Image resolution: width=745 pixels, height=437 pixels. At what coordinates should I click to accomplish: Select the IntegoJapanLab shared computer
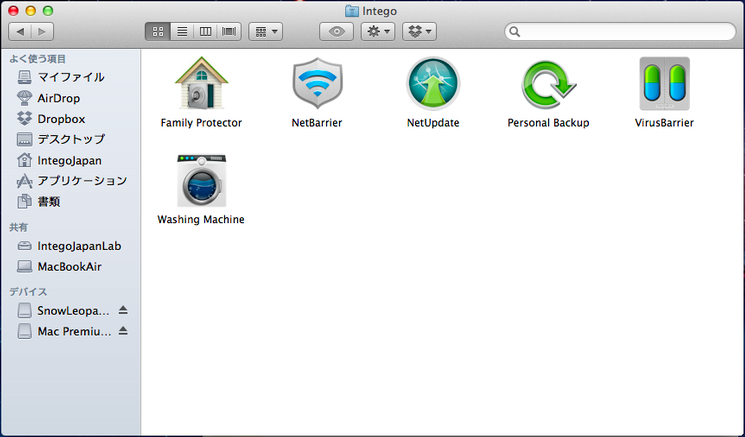click(70, 246)
